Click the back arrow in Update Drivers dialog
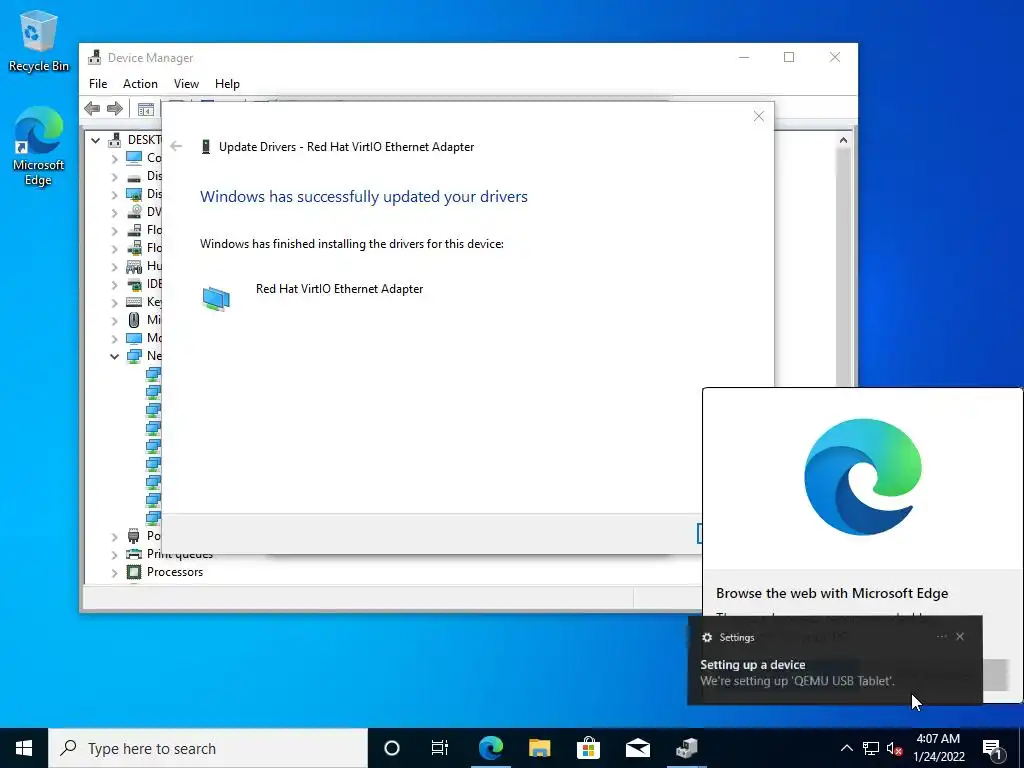The image size is (1024, 768). (176, 146)
